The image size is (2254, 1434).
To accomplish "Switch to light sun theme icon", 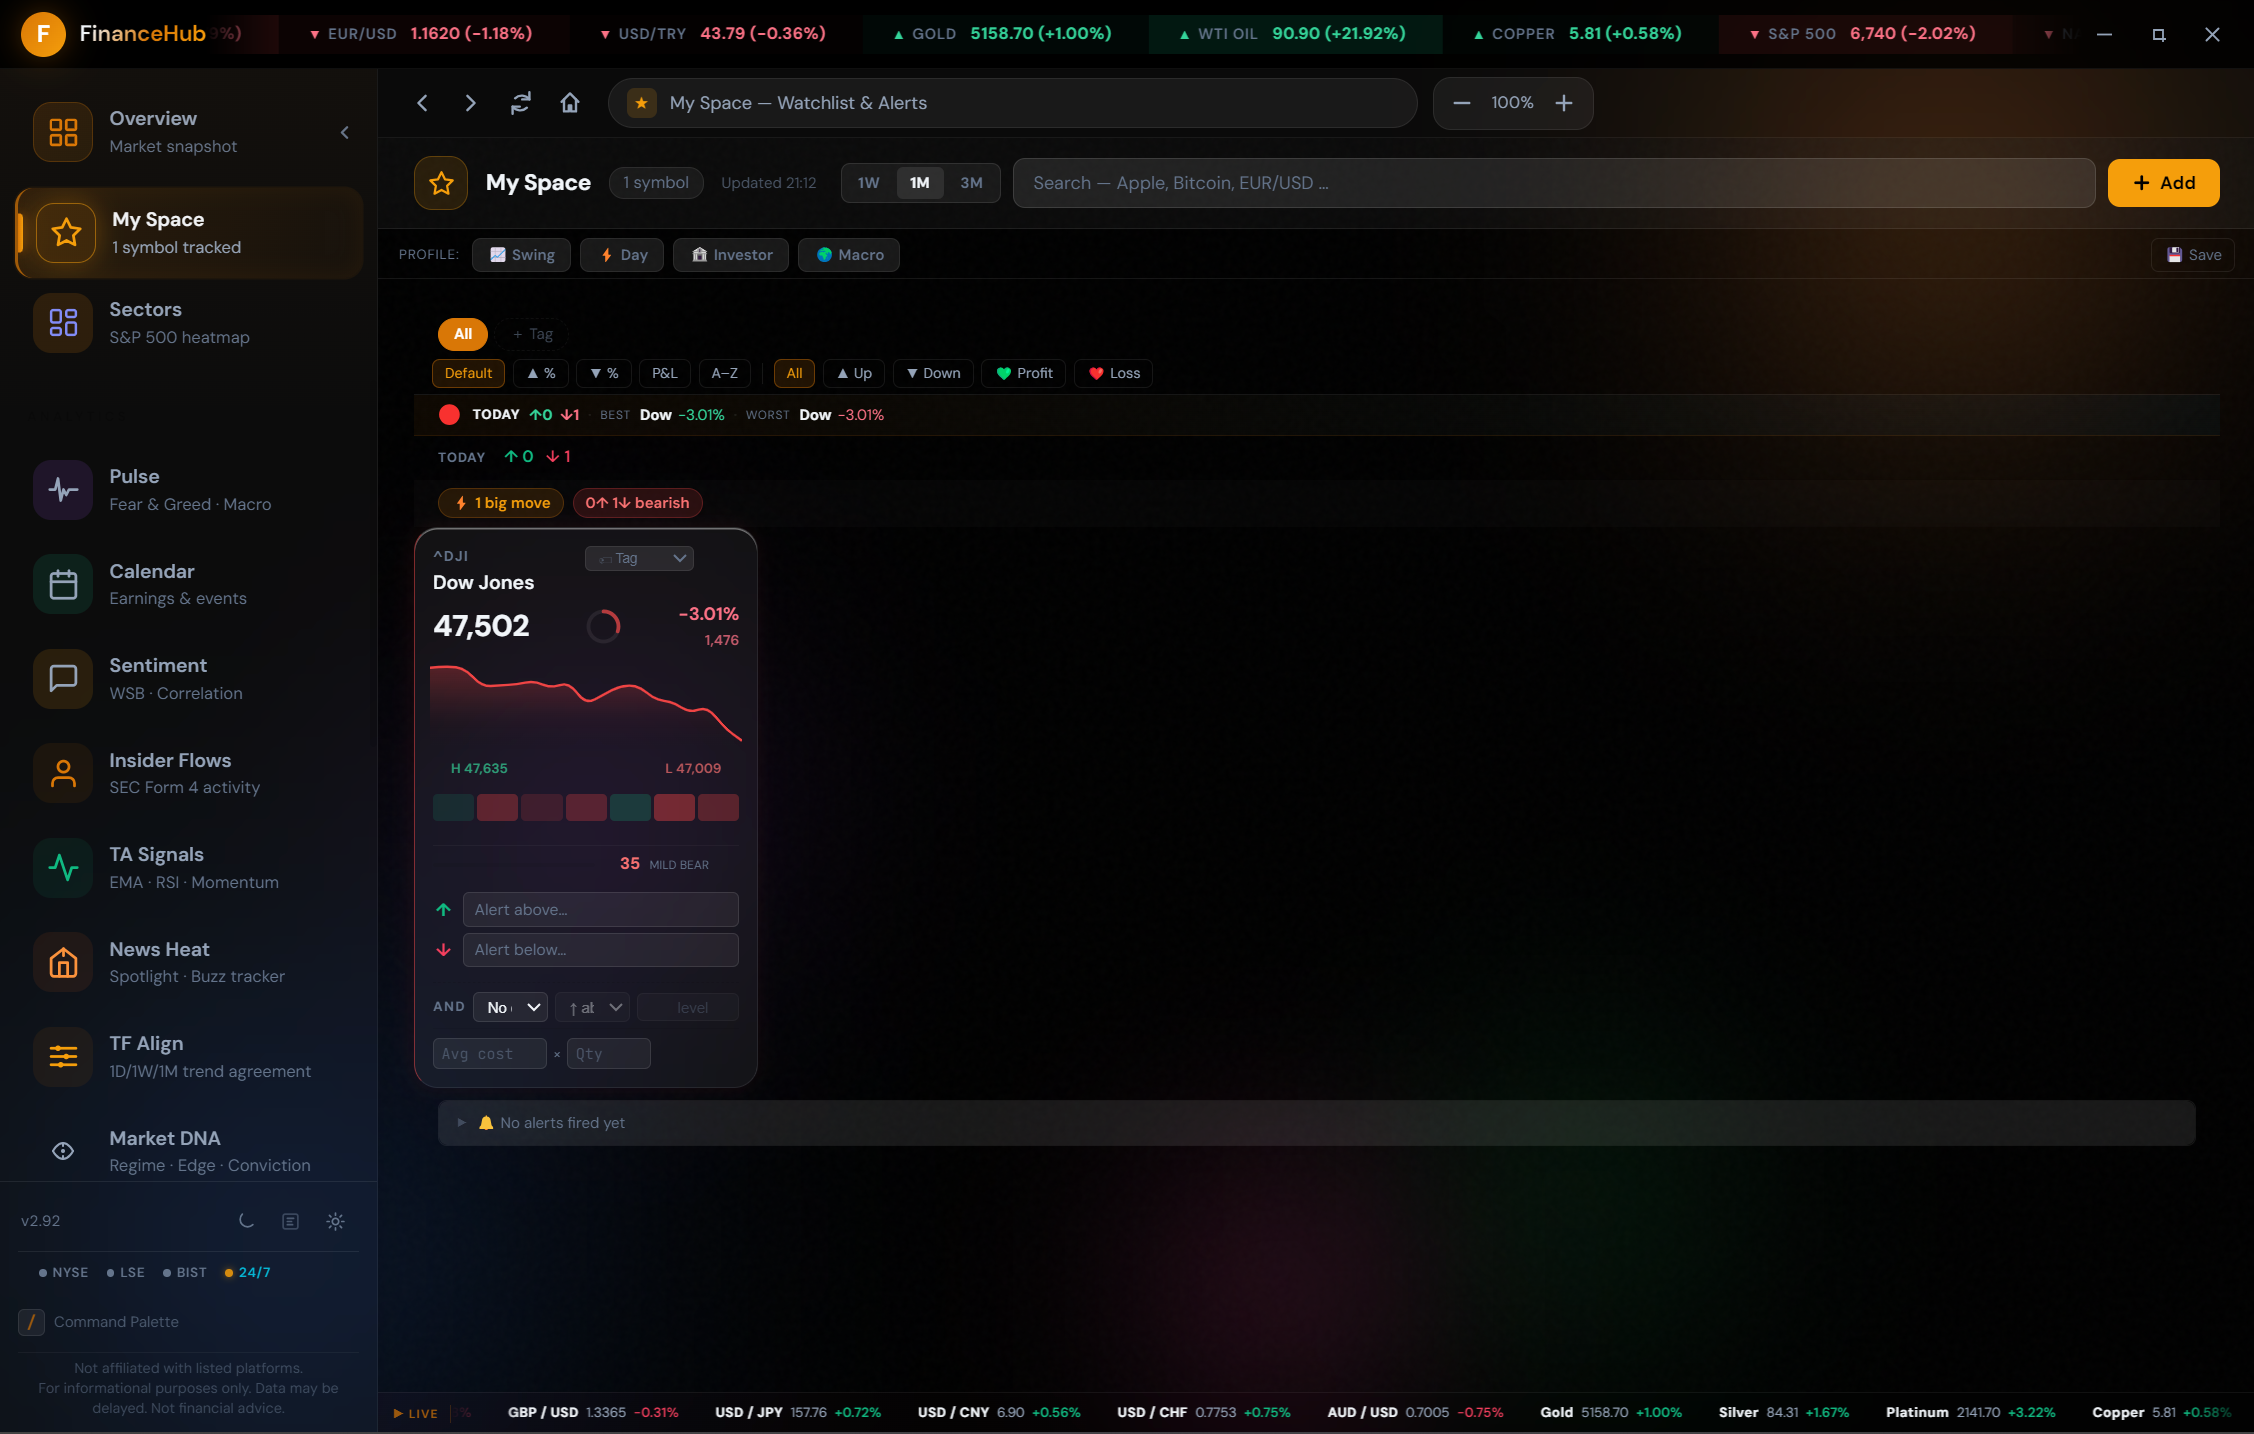I will pos(336,1221).
